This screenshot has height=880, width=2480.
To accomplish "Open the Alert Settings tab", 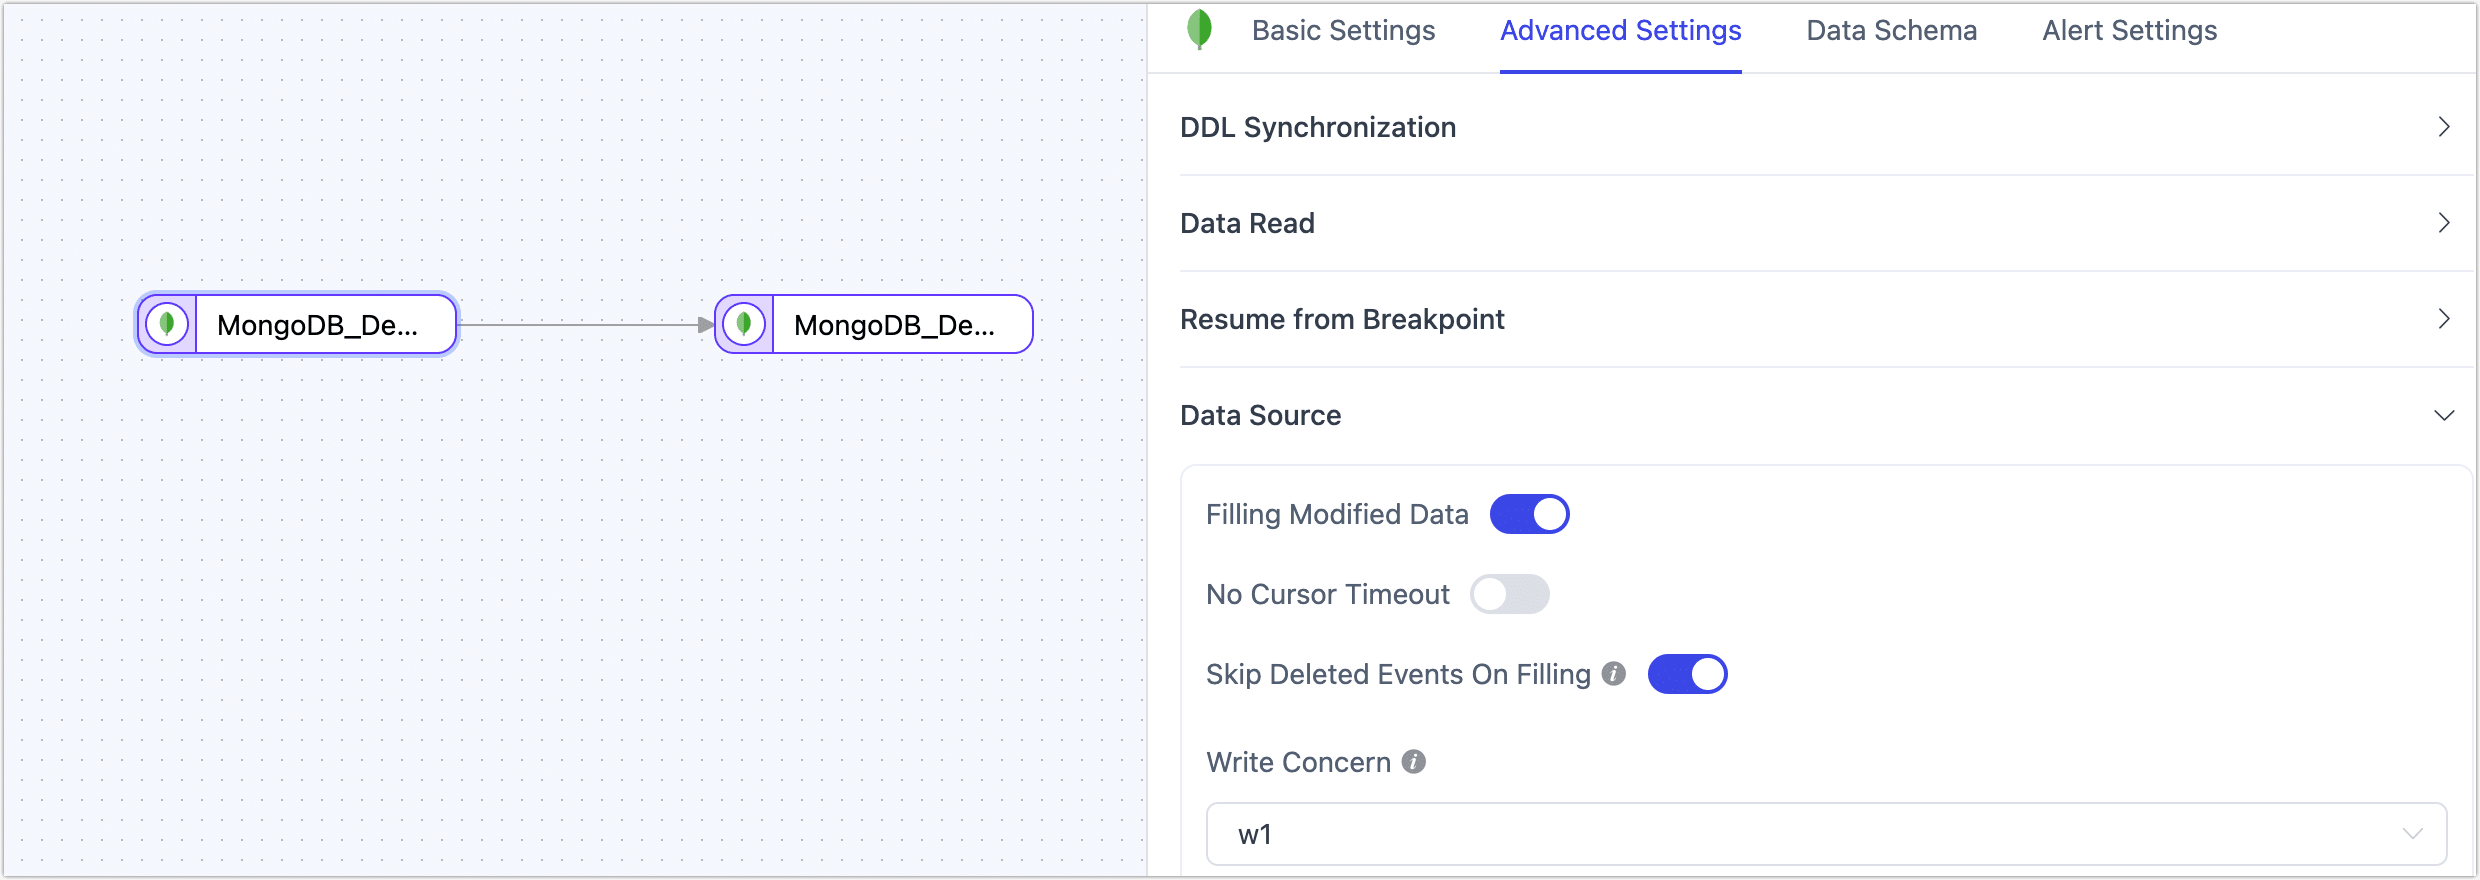I will pyautogui.click(x=2129, y=30).
